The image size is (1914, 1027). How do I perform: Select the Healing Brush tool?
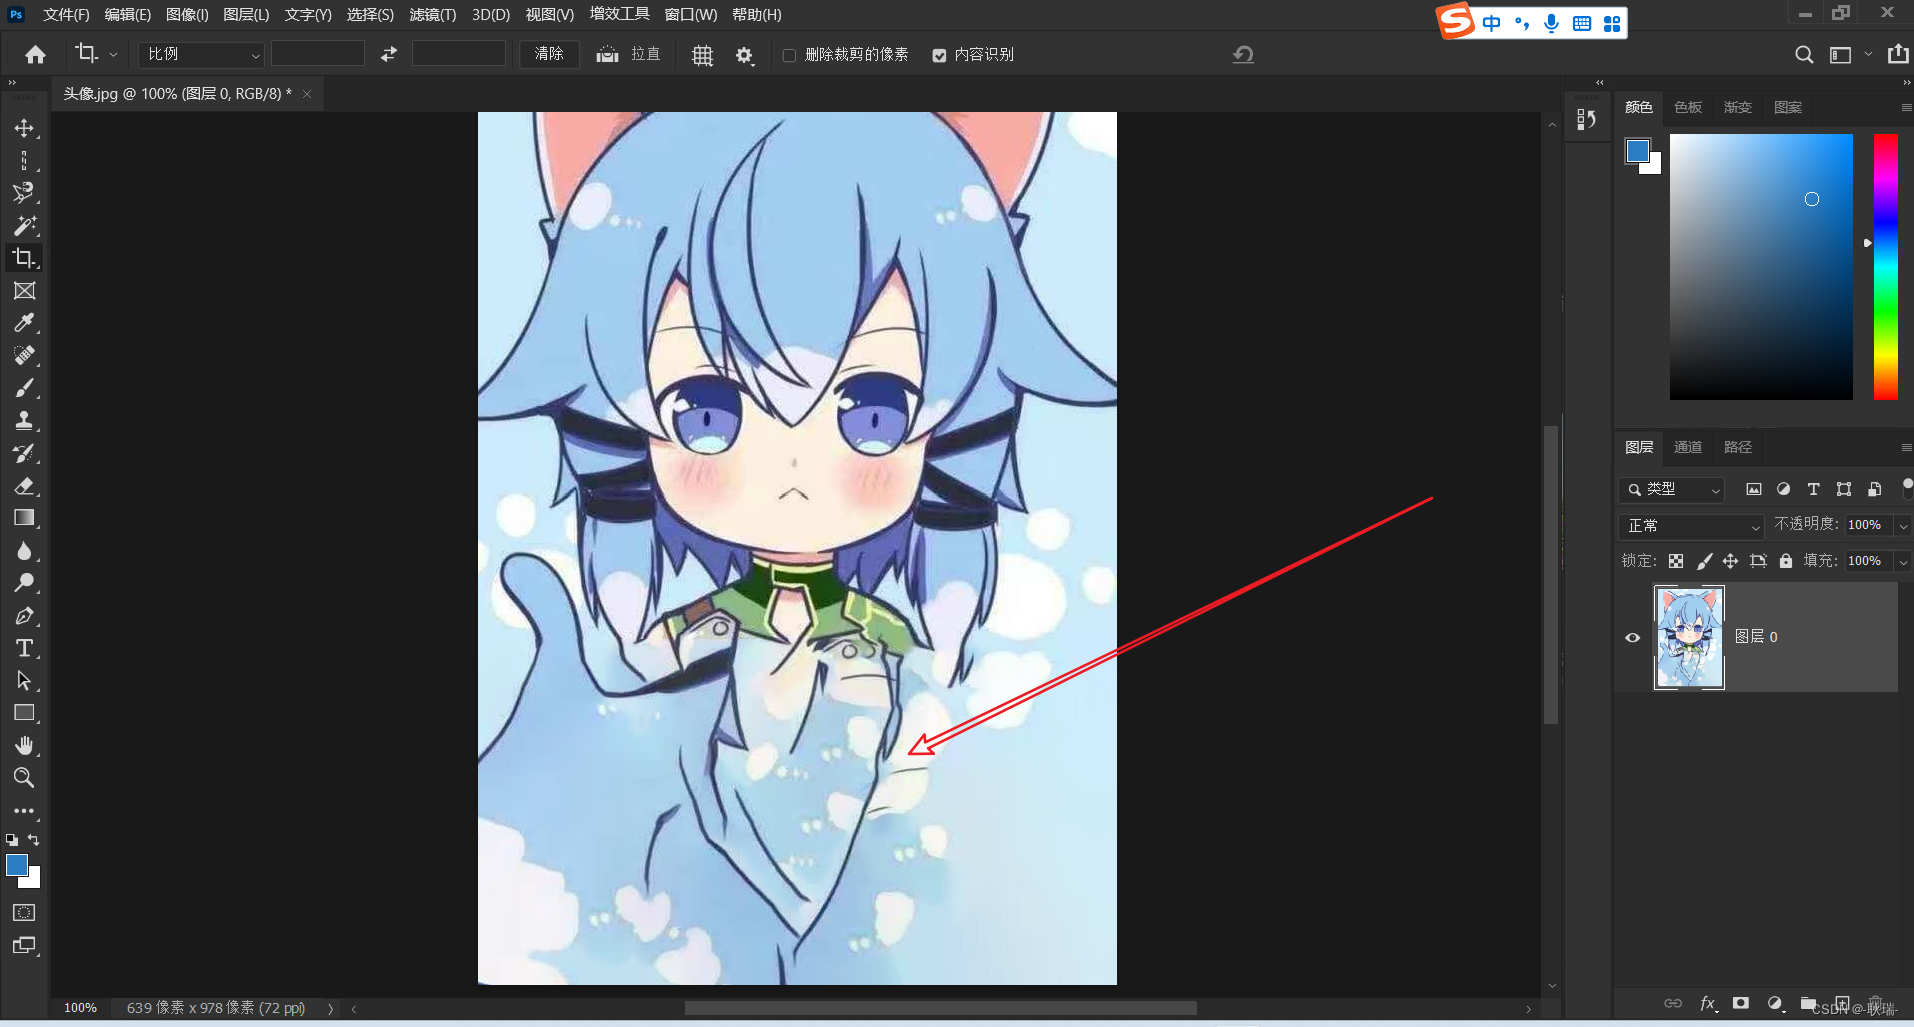24,355
